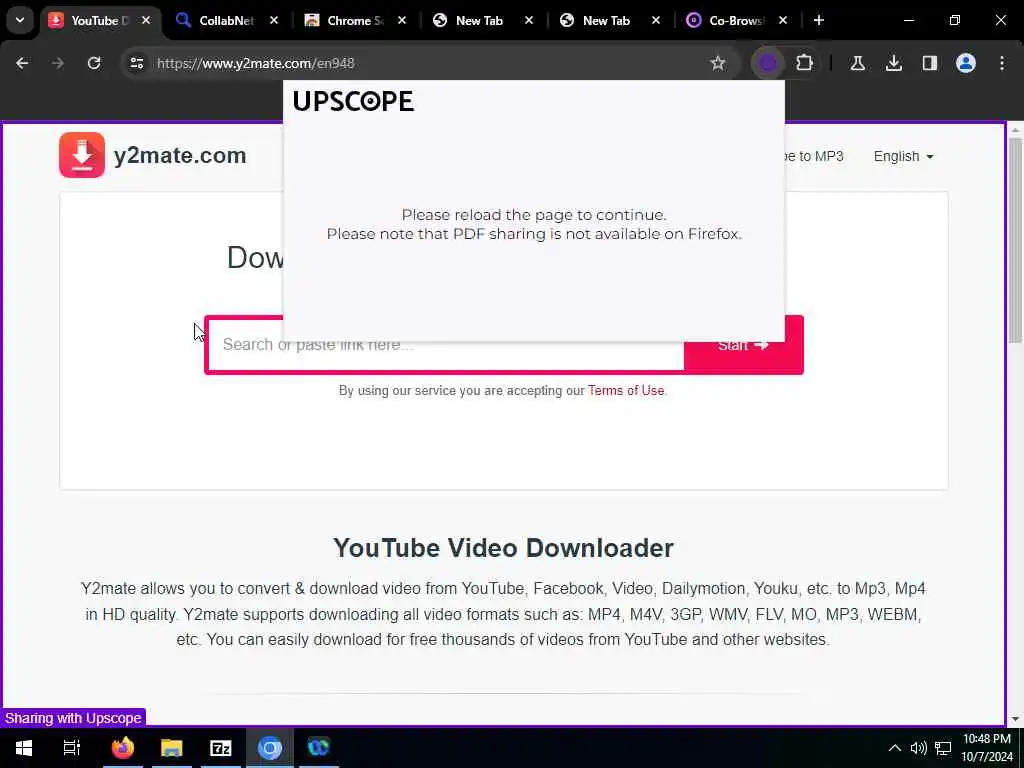Screen dimensions: 1024x768
Task: Open the Windows Start menu
Action: coord(24,748)
